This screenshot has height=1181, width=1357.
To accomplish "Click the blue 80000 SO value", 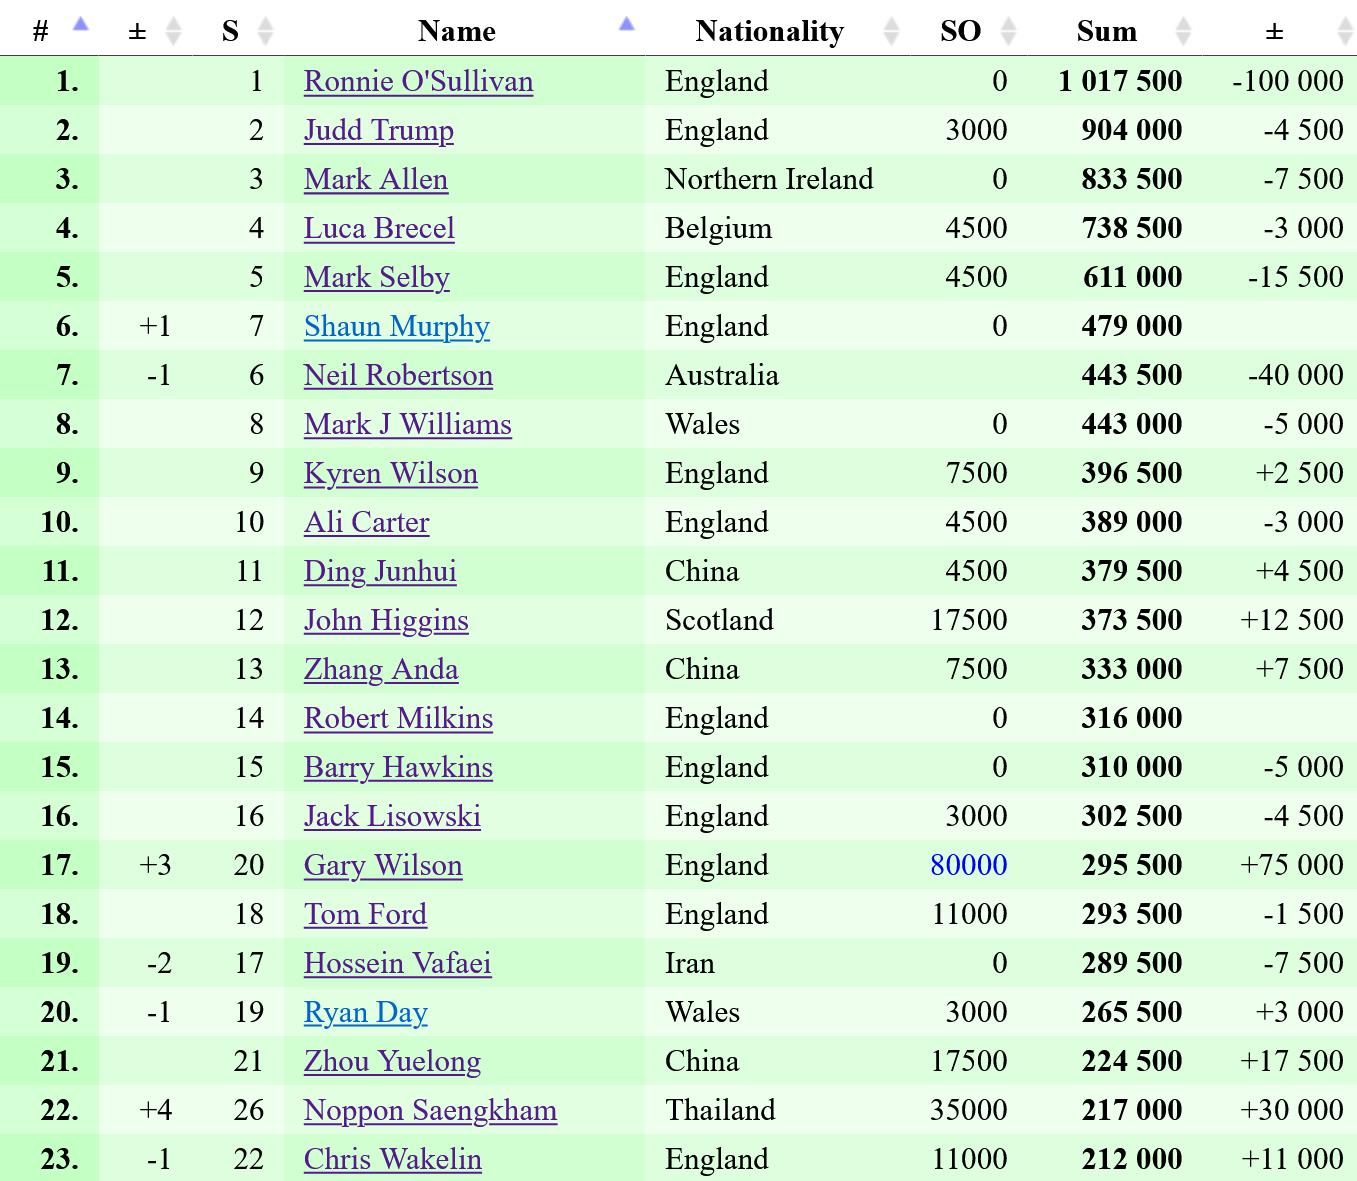I will pyautogui.click(x=968, y=865).
